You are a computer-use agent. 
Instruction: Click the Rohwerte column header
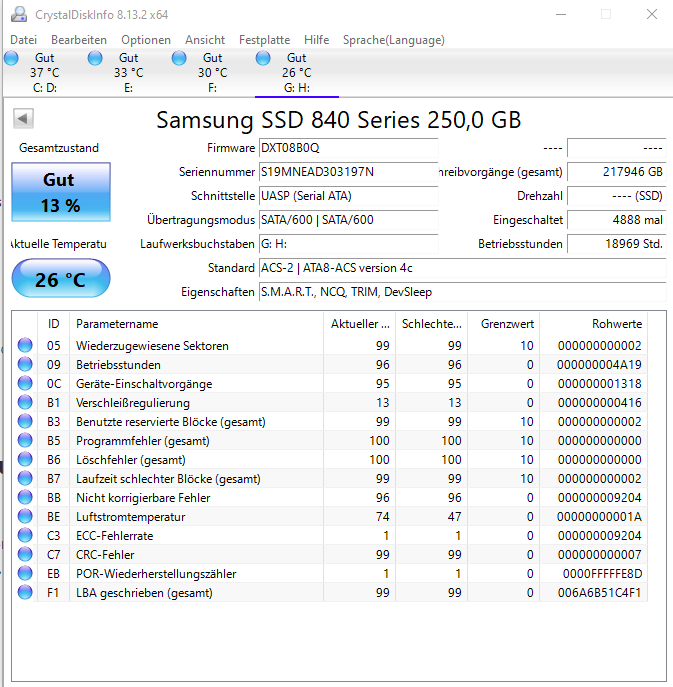pos(594,324)
